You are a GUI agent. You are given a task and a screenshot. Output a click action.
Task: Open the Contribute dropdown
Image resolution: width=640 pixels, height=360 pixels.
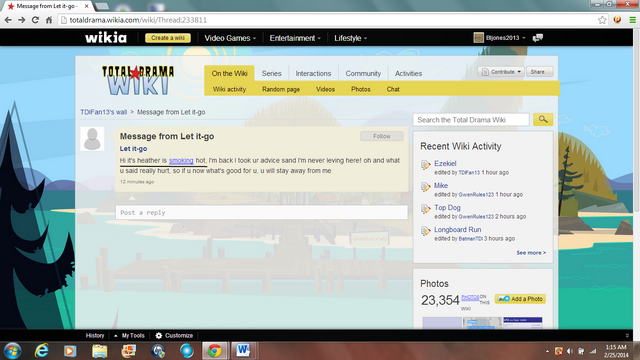tap(501, 72)
